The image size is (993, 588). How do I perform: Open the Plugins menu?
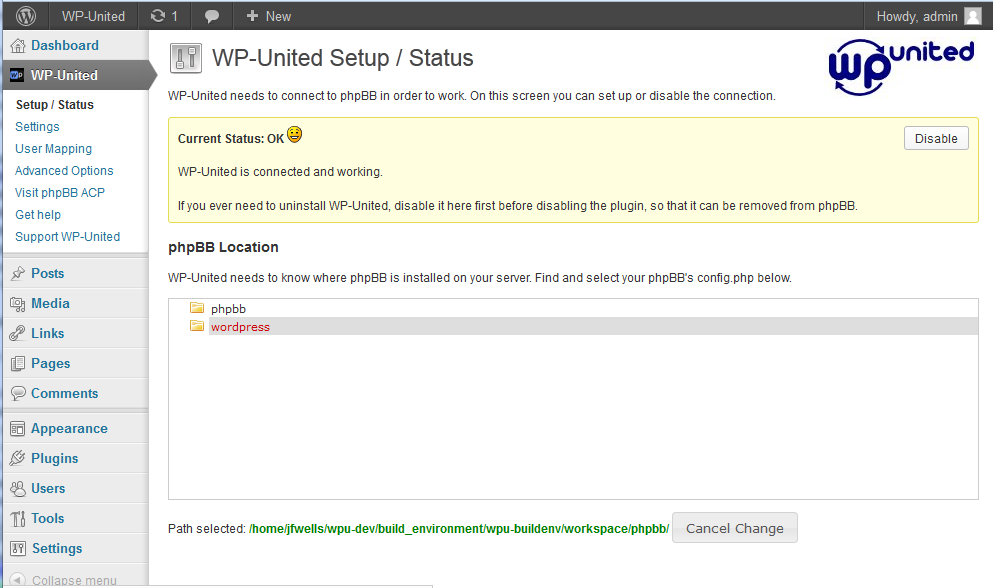[54, 458]
